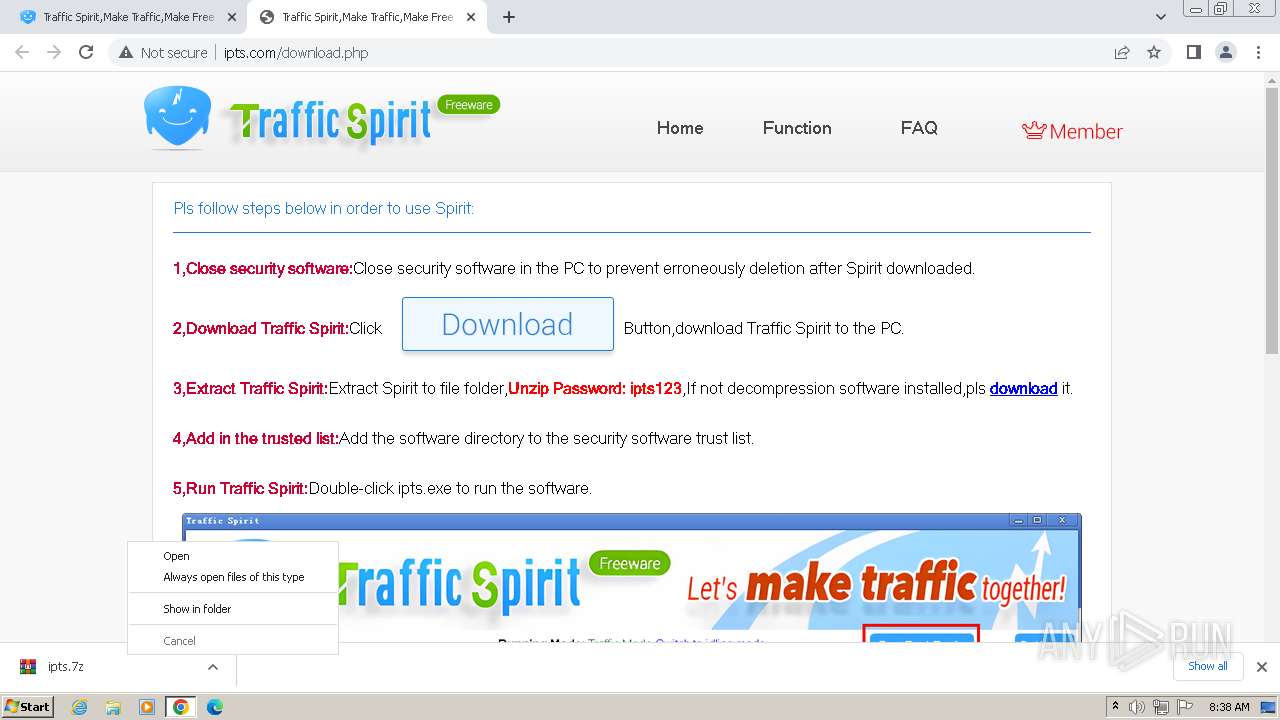
Task: Click the share page icon in address bar
Action: coord(1122,52)
